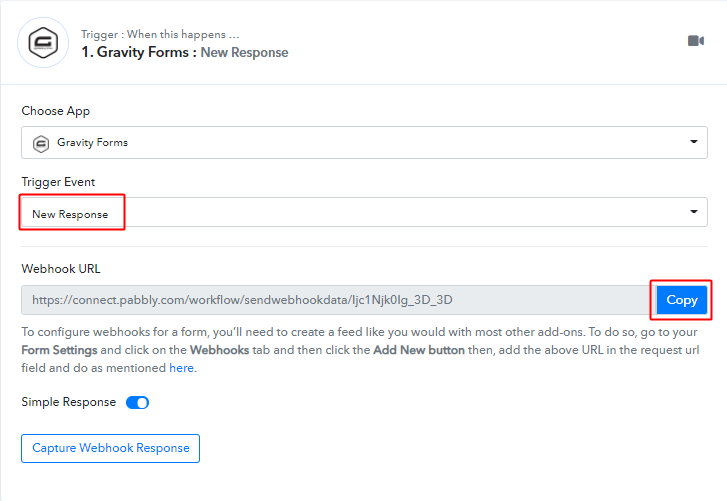Click the '1. Gravity Forms : New Response' title
The width and height of the screenshot is (727, 501).
(185, 52)
